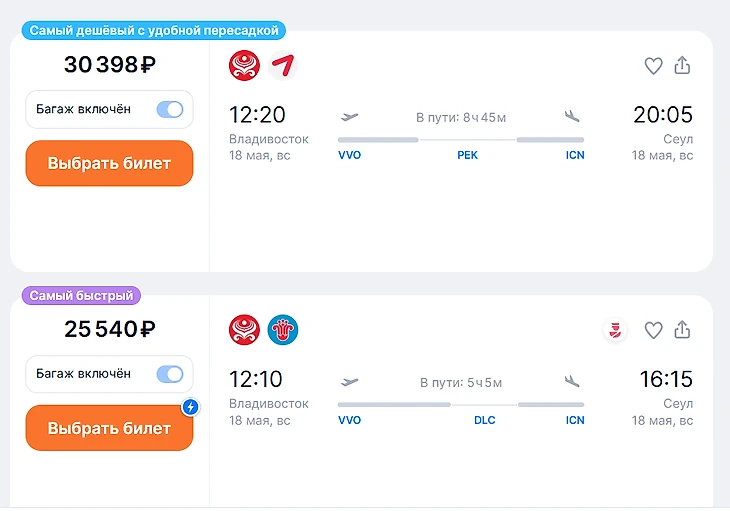Switch off baggage on the 25 540₽ ticket
The height and width of the screenshot is (511, 730).
click(x=170, y=374)
